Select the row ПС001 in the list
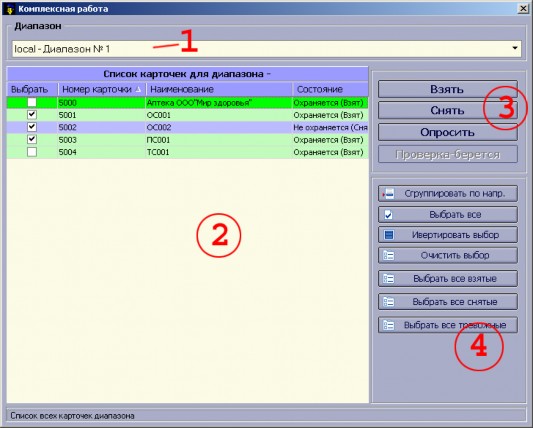The image size is (533, 428). (187, 140)
